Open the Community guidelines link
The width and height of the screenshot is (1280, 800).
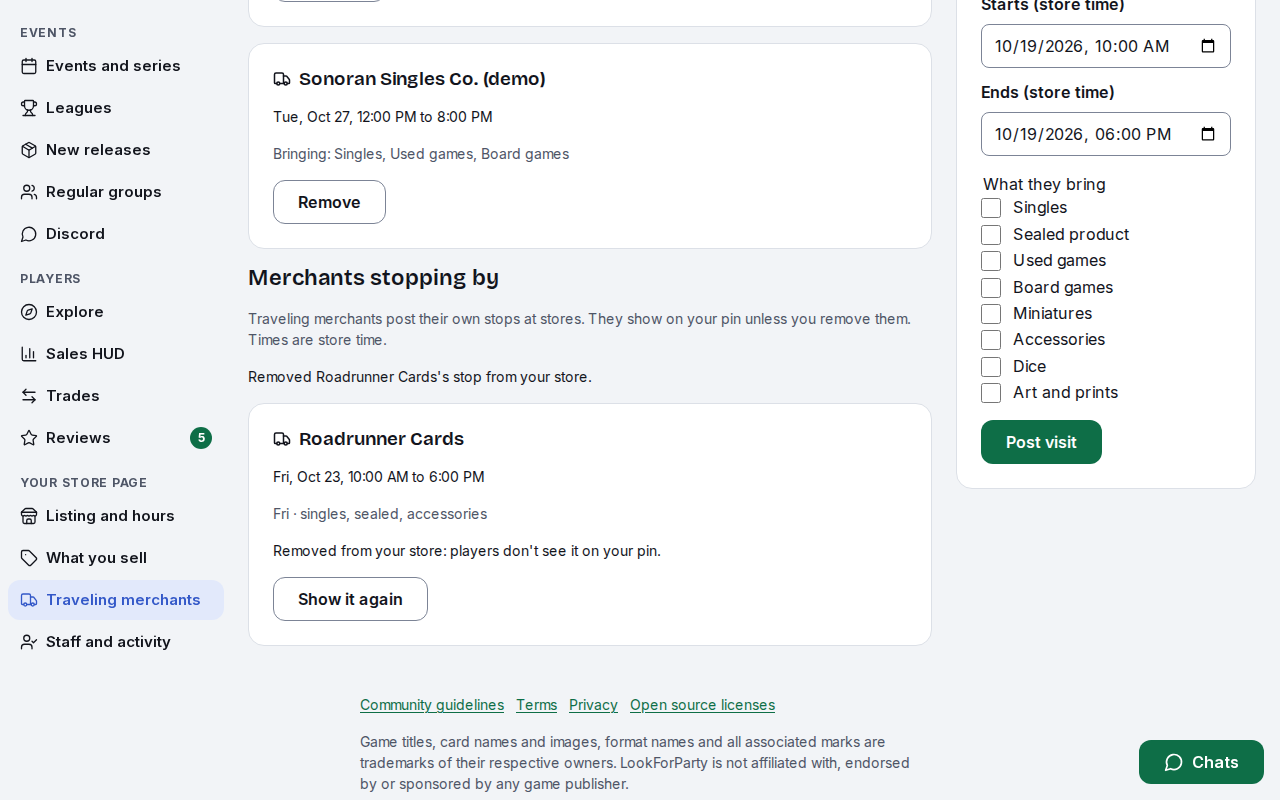(x=432, y=705)
